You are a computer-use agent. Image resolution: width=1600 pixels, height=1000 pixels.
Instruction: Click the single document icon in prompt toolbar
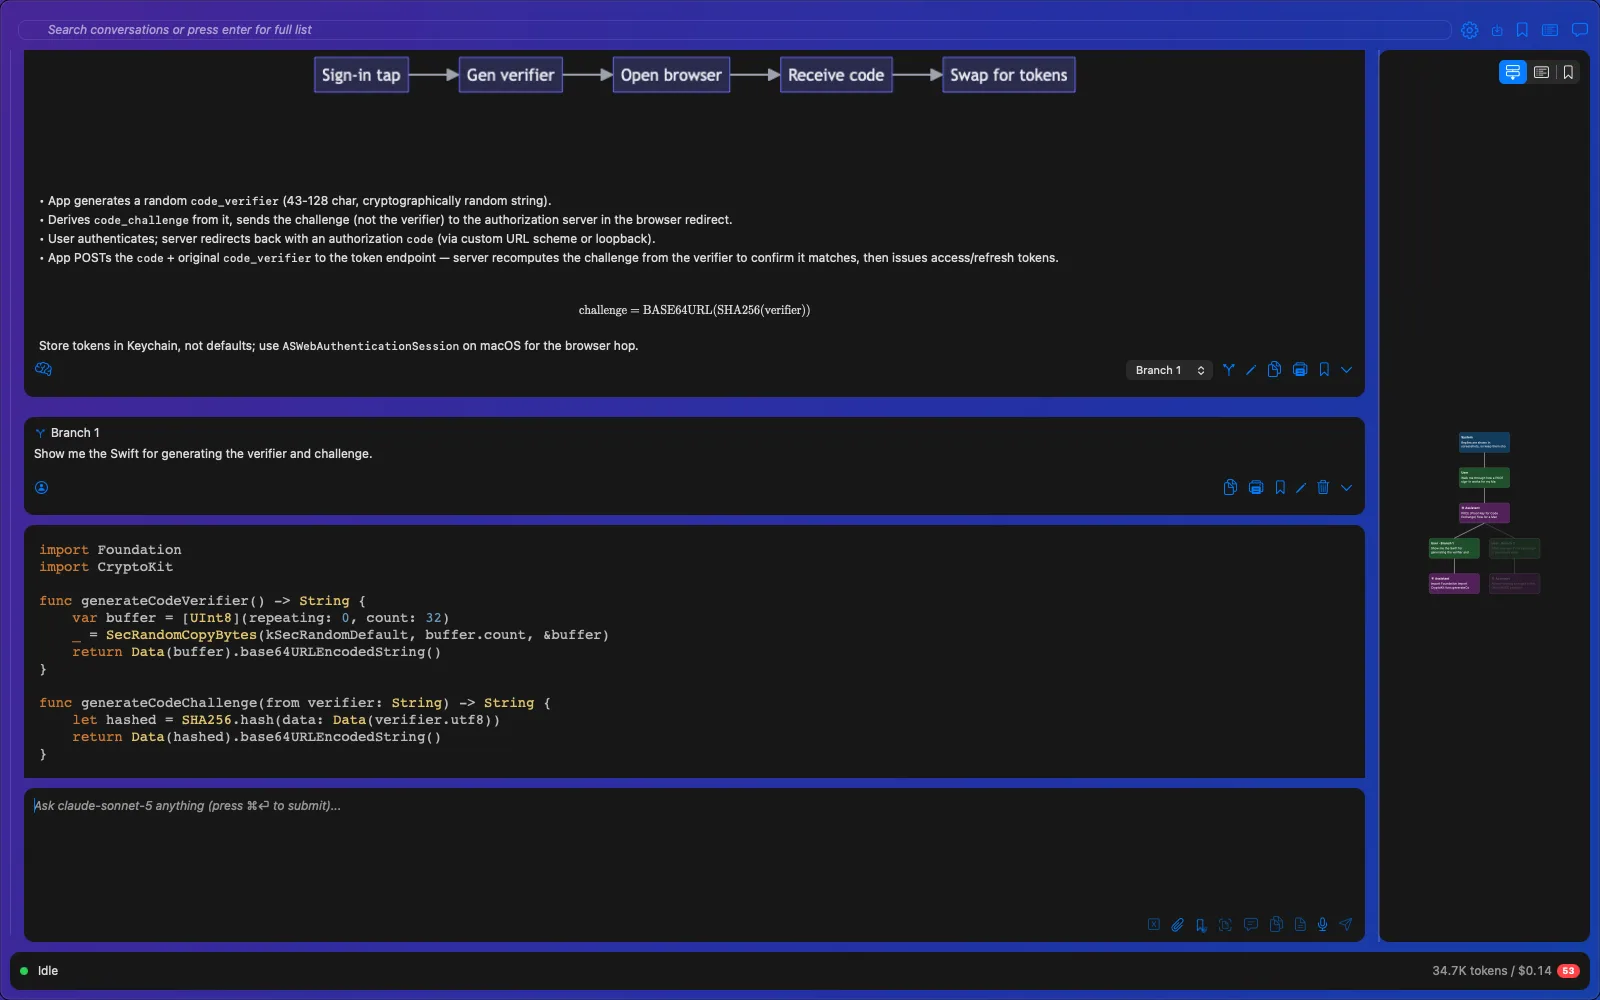pyautogui.click(x=1300, y=925)
